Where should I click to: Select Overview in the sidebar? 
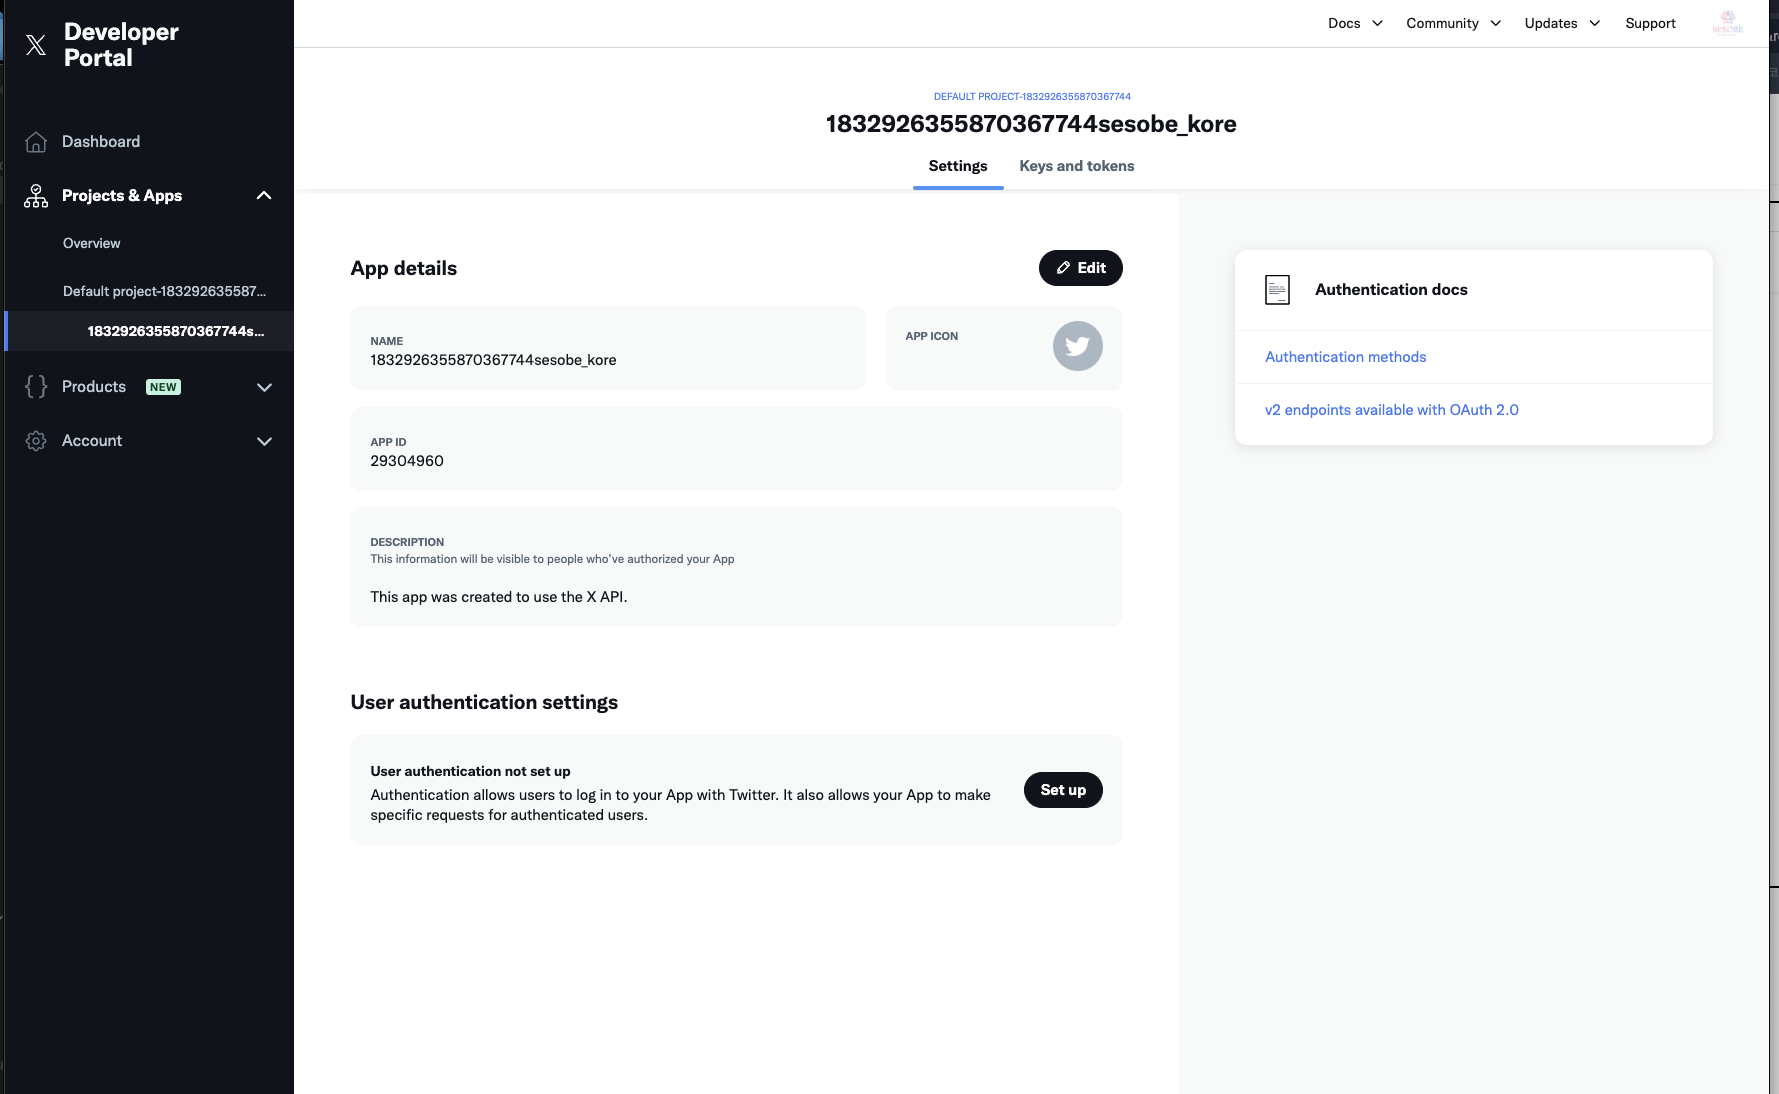[91, 243]
